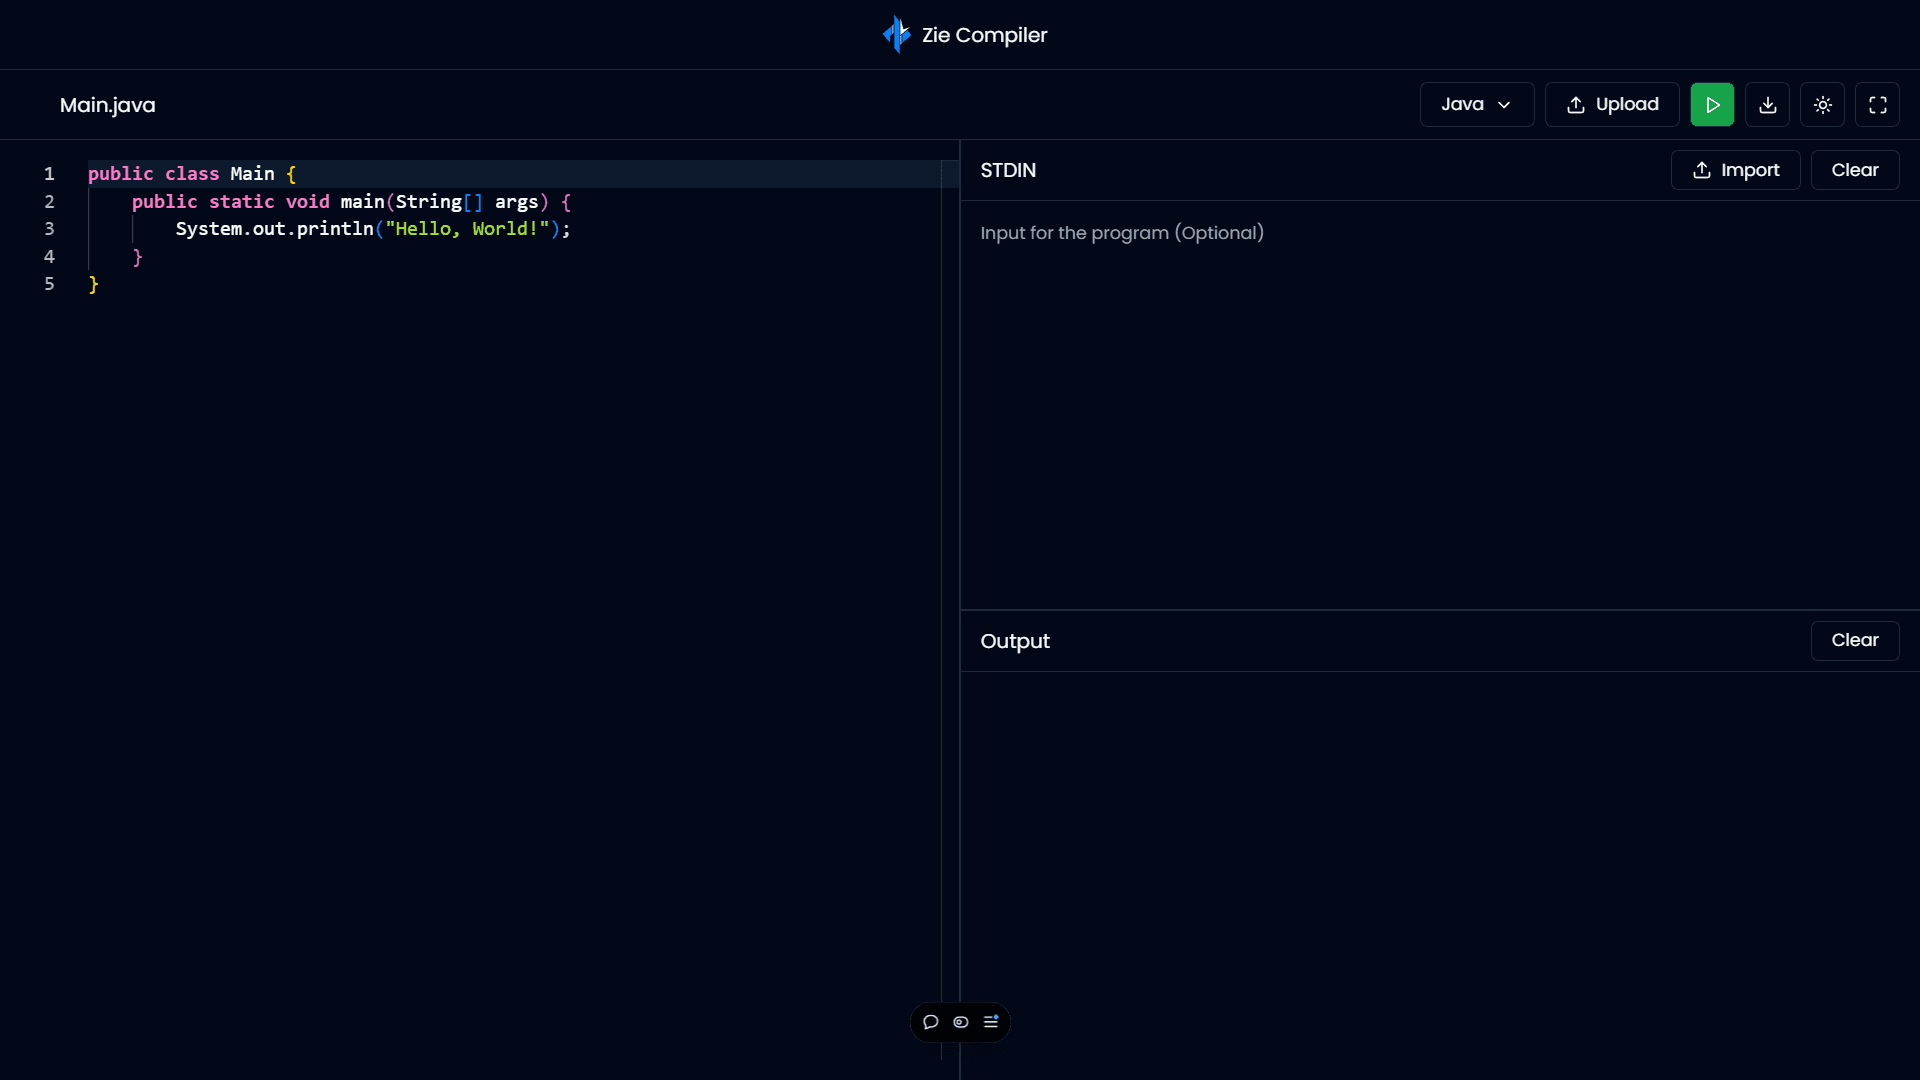Place cursor on println code line
The width and height of the screenshot is (1920, 1080).
pos(372,229)
